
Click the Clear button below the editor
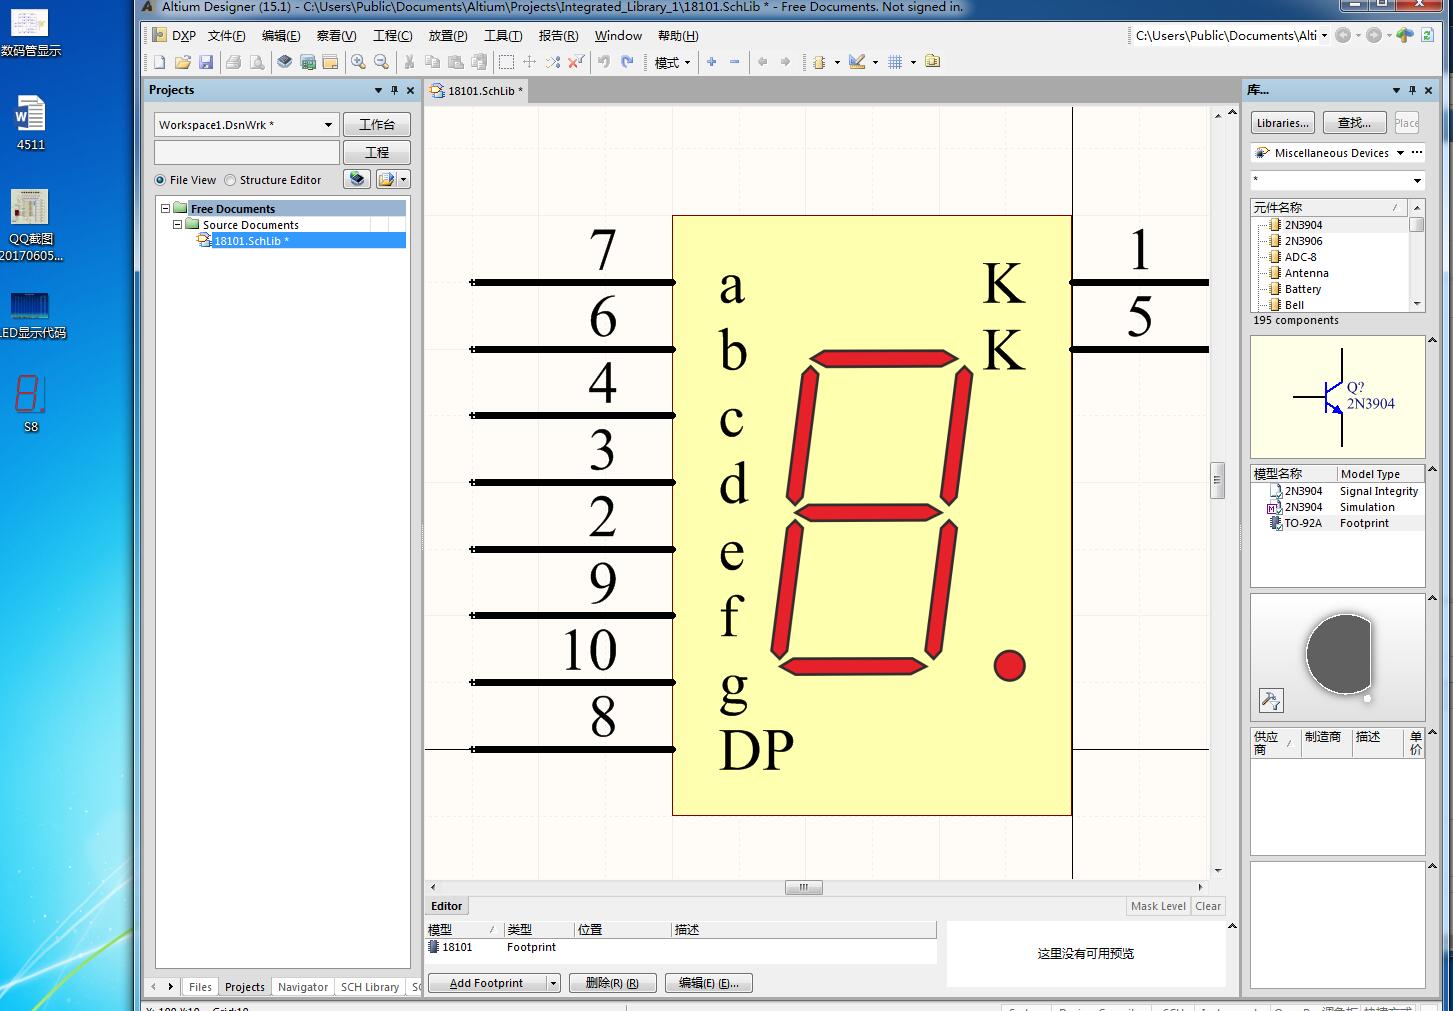pyautogui.click(x=1208, y=906)
